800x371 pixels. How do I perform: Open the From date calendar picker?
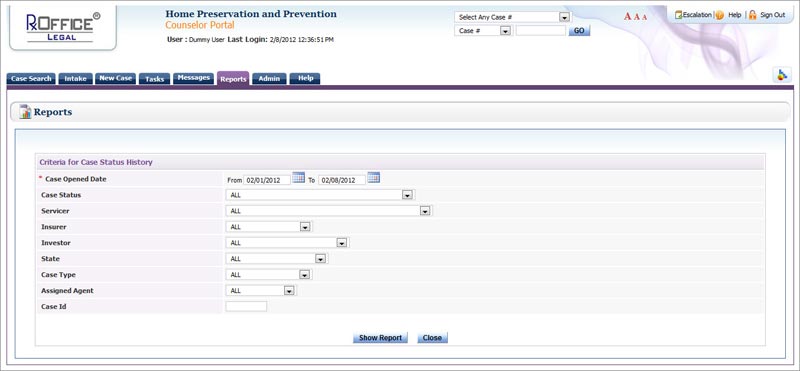pyautogui.click(x=298, y=178)
